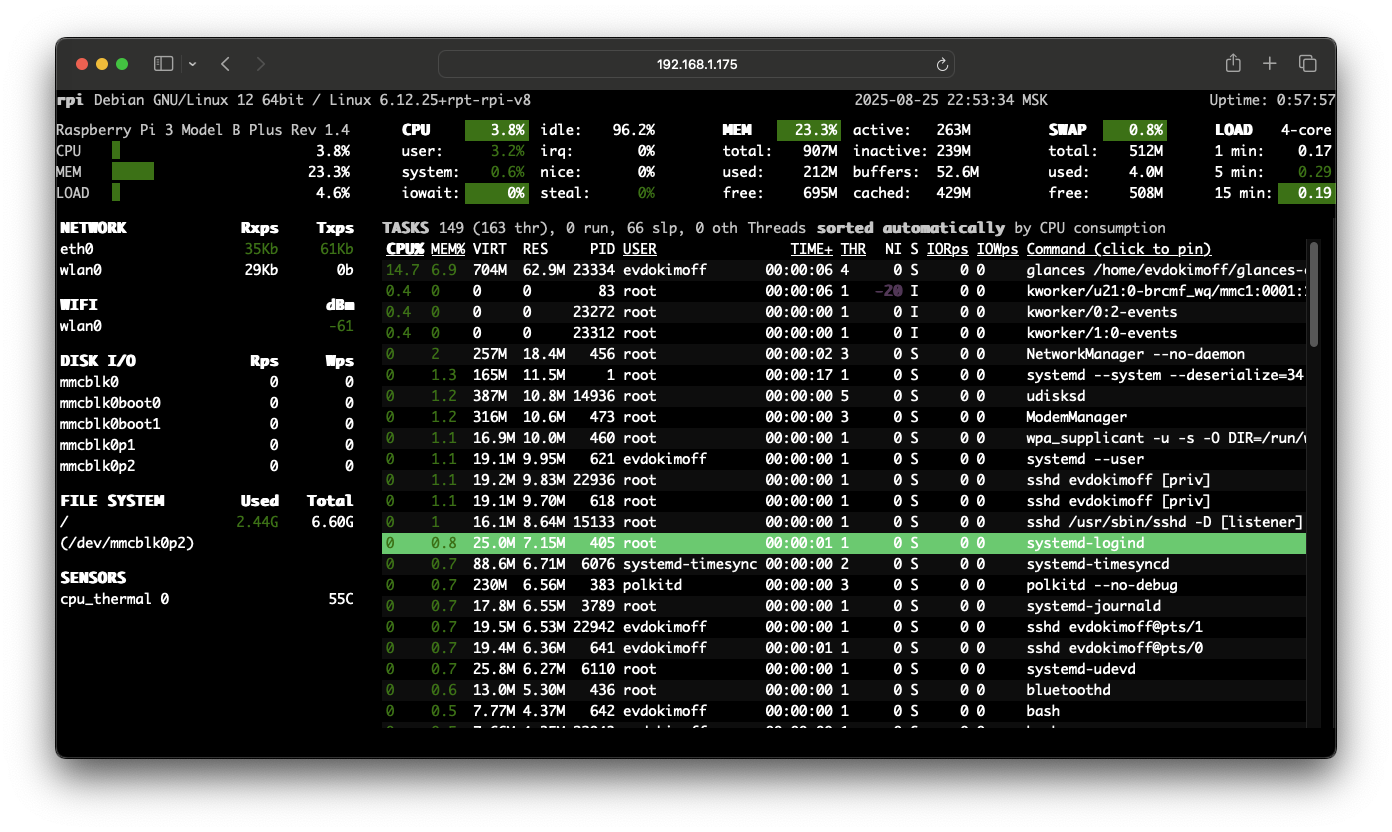
Task: Open the sidebar options dropdown chevron
Action: pos(192,64)
